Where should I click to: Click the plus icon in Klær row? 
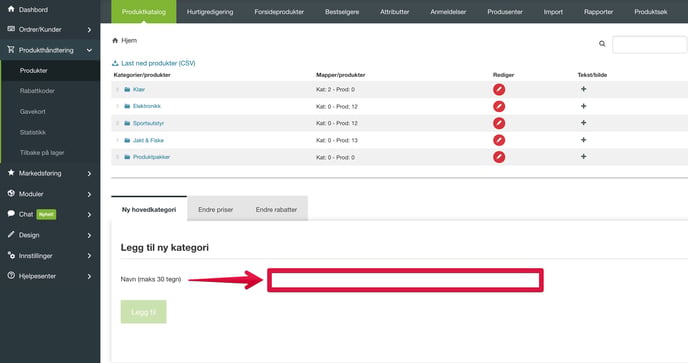pyautogui.click(x=583, y=89)
